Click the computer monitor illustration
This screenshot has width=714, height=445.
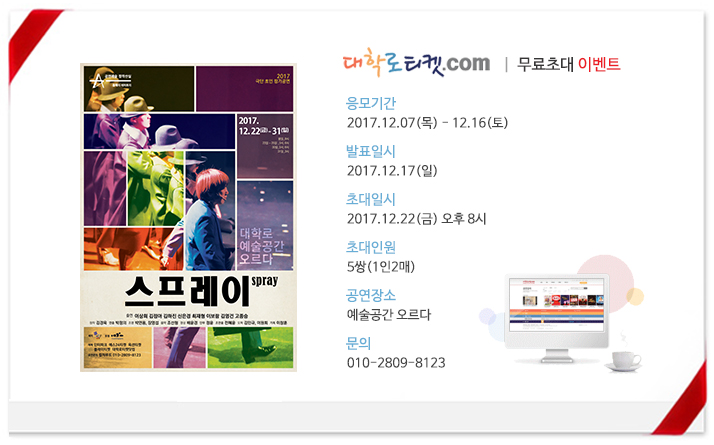pyautogui.click(x=556, y=317)
